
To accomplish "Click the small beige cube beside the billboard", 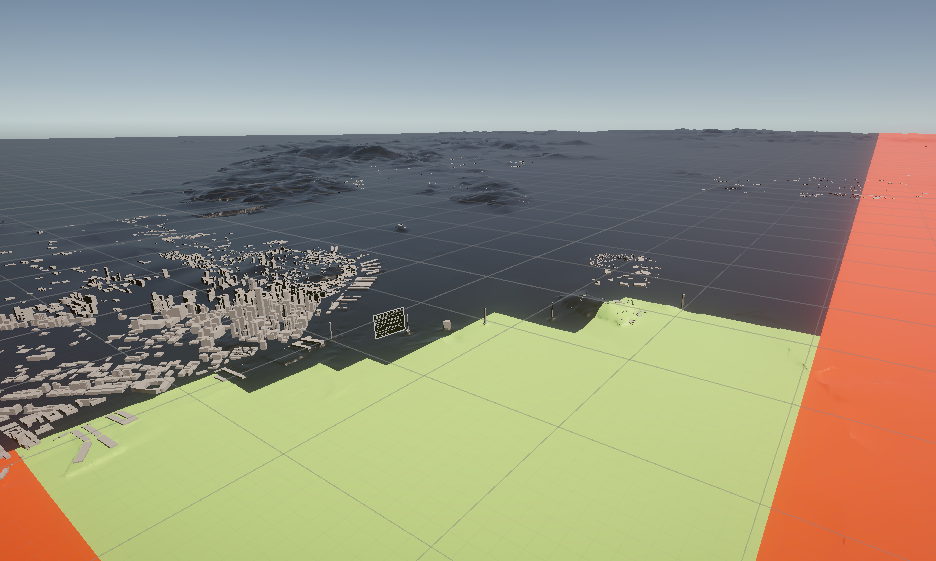I will pyautogui.click(x=447, y=325).
